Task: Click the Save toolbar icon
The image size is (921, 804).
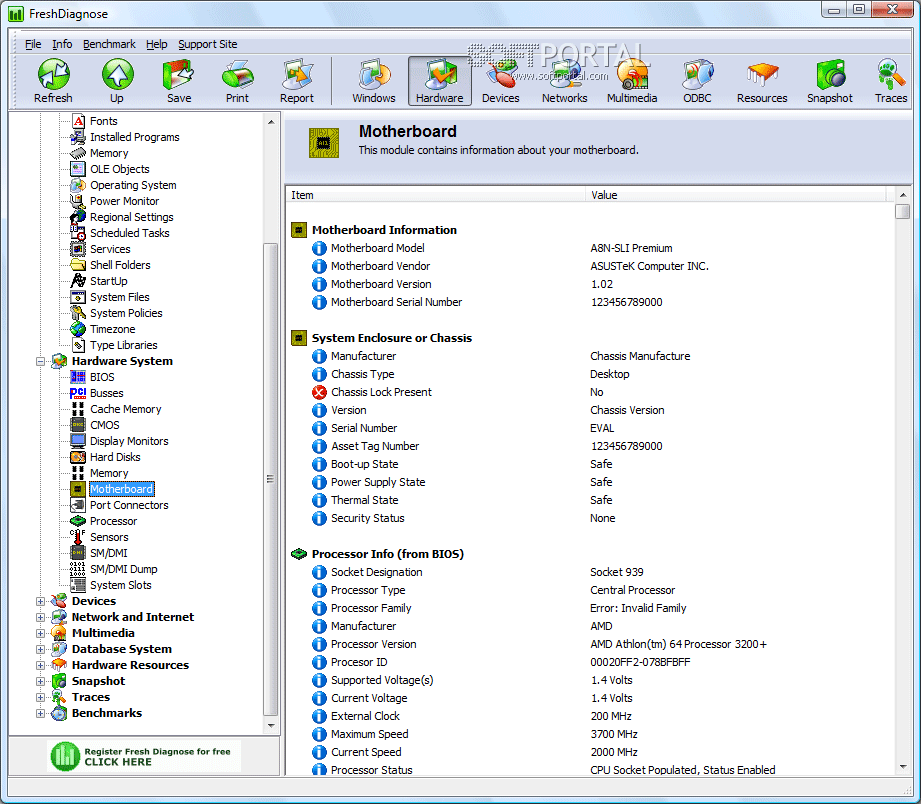Action: pos(179,81)
